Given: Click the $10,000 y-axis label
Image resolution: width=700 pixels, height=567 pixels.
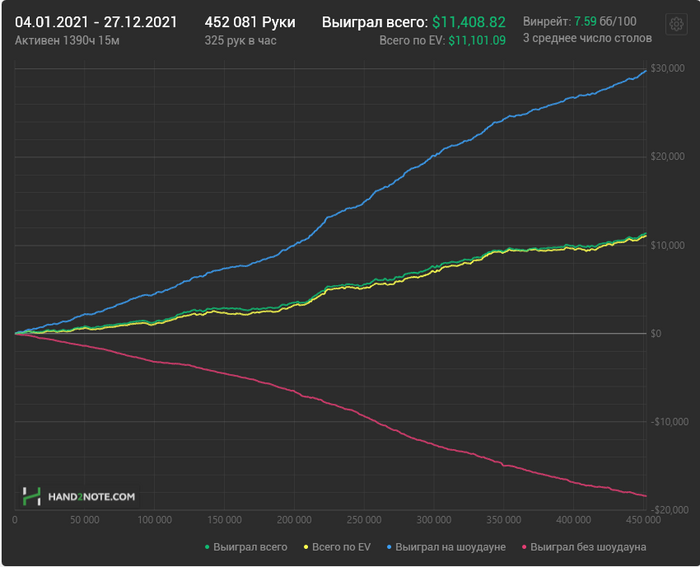Looking at the screenshot, I should [667, 245].
